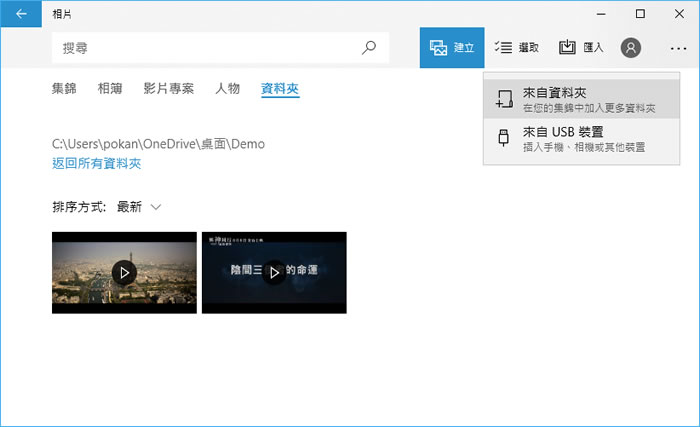Click the 返回所有資料夾 link

pyautogui.click(x=96, y=163)
